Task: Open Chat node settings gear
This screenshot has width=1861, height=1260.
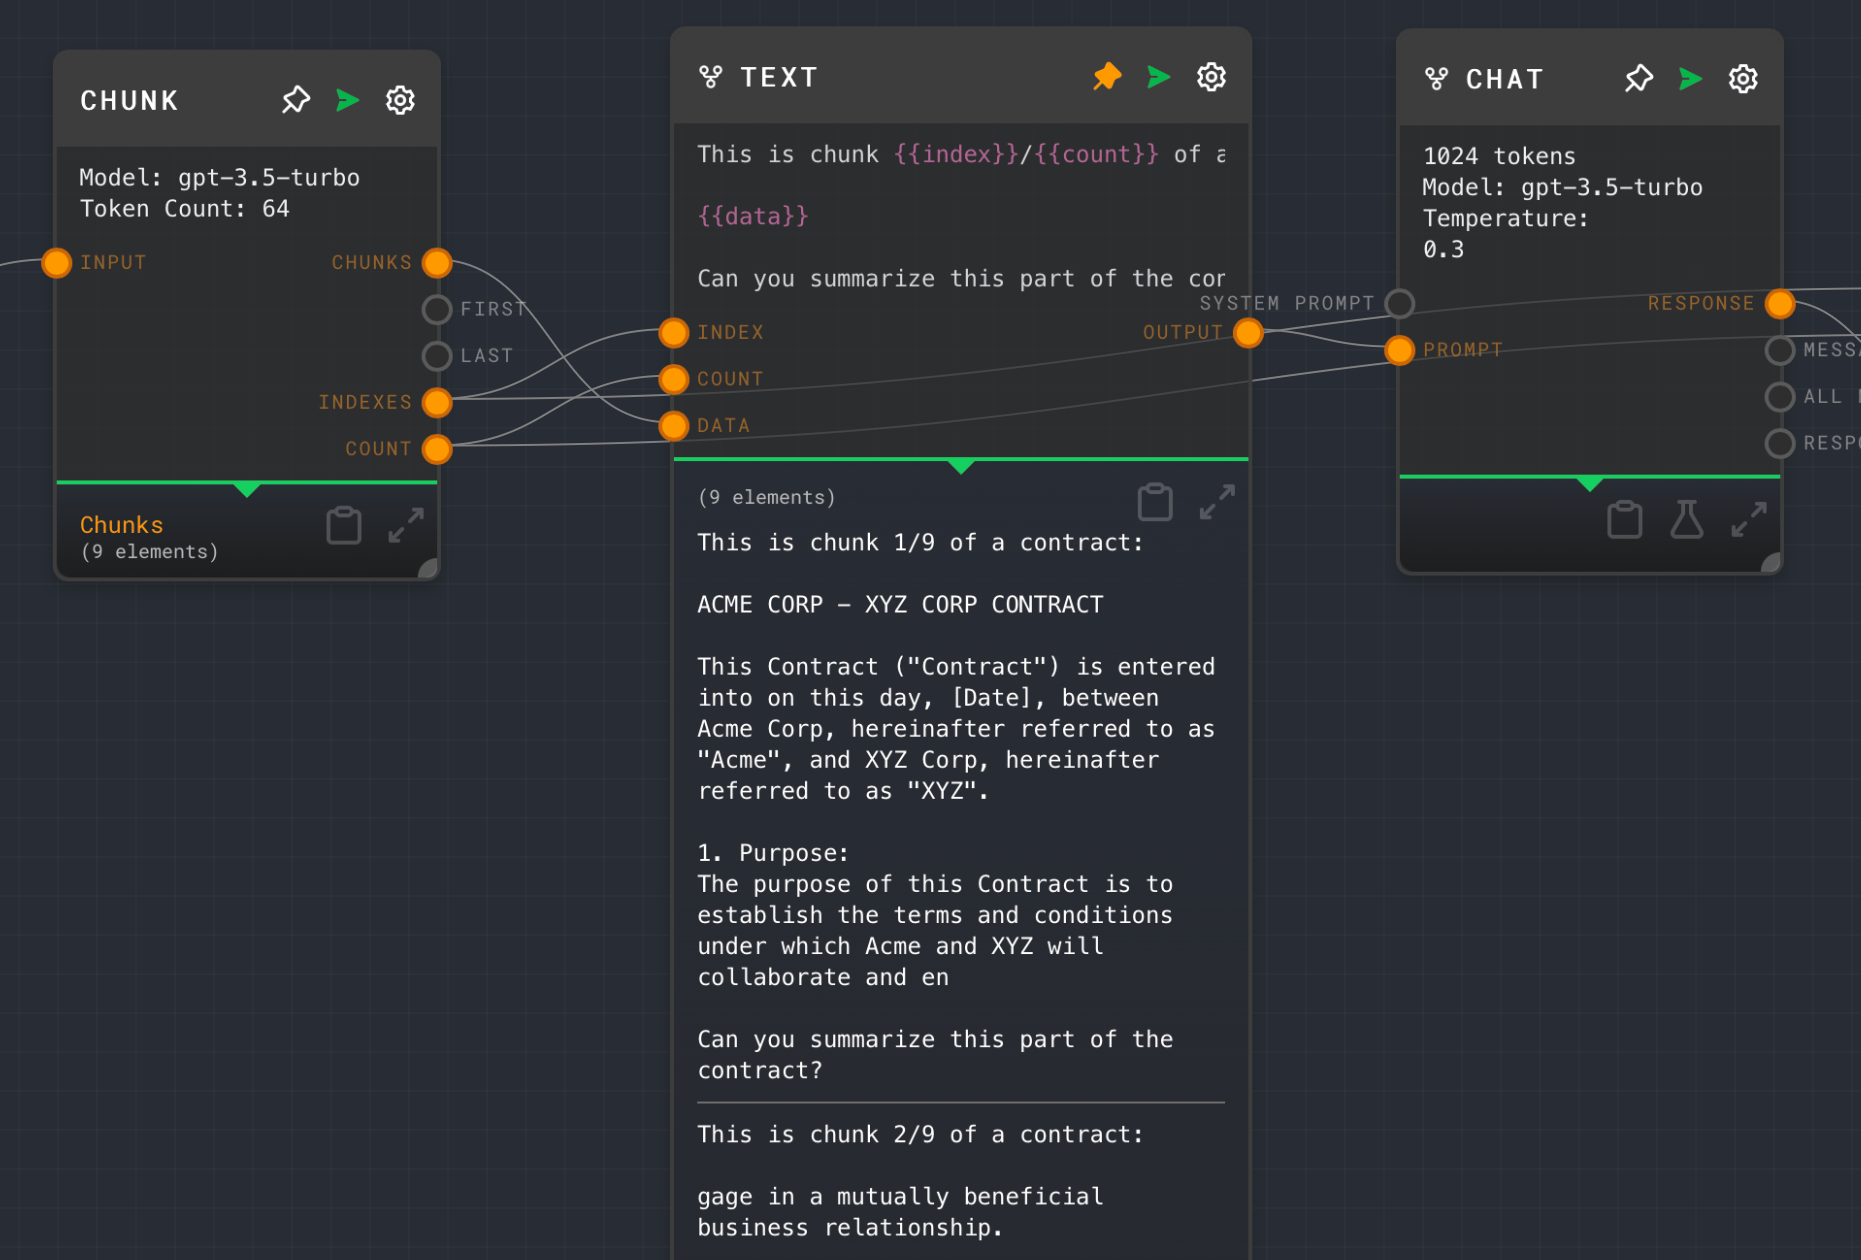Action: pos(1744,79)
